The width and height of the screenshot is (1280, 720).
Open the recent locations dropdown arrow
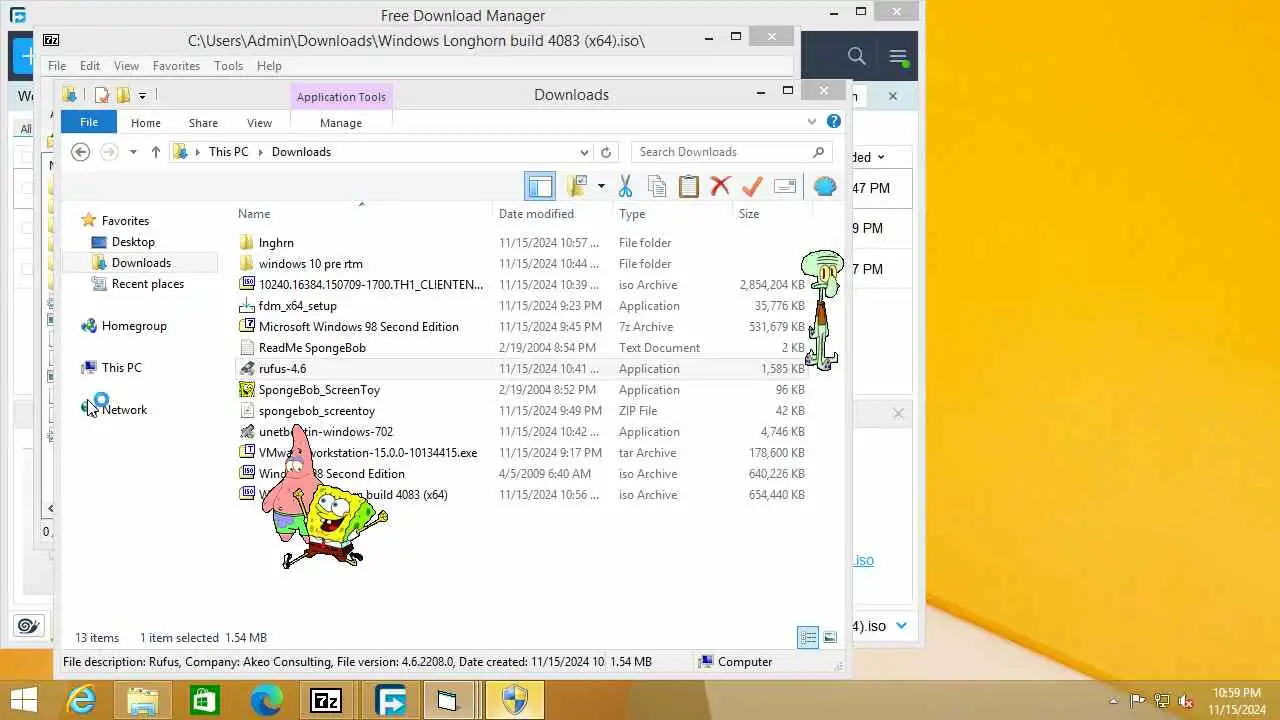[133, 152]
